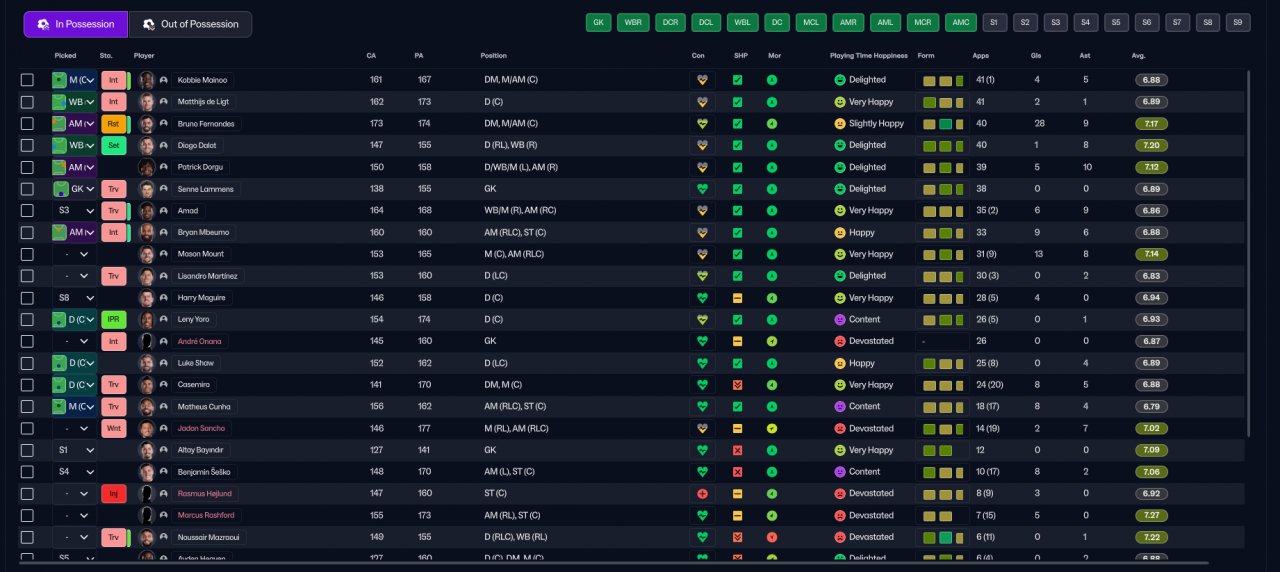
Task: Click the vertical scrollbar of the player list
Action: pos(1248,252)
